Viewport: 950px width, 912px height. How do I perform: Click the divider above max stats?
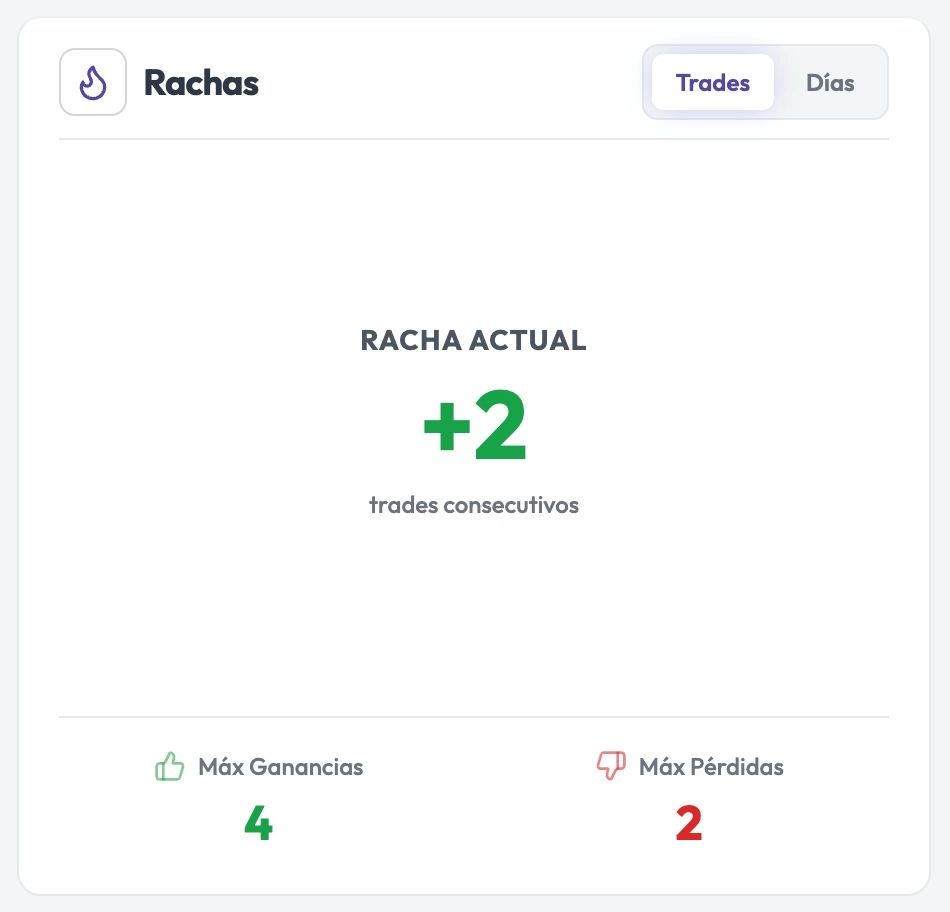pos(474,717)
